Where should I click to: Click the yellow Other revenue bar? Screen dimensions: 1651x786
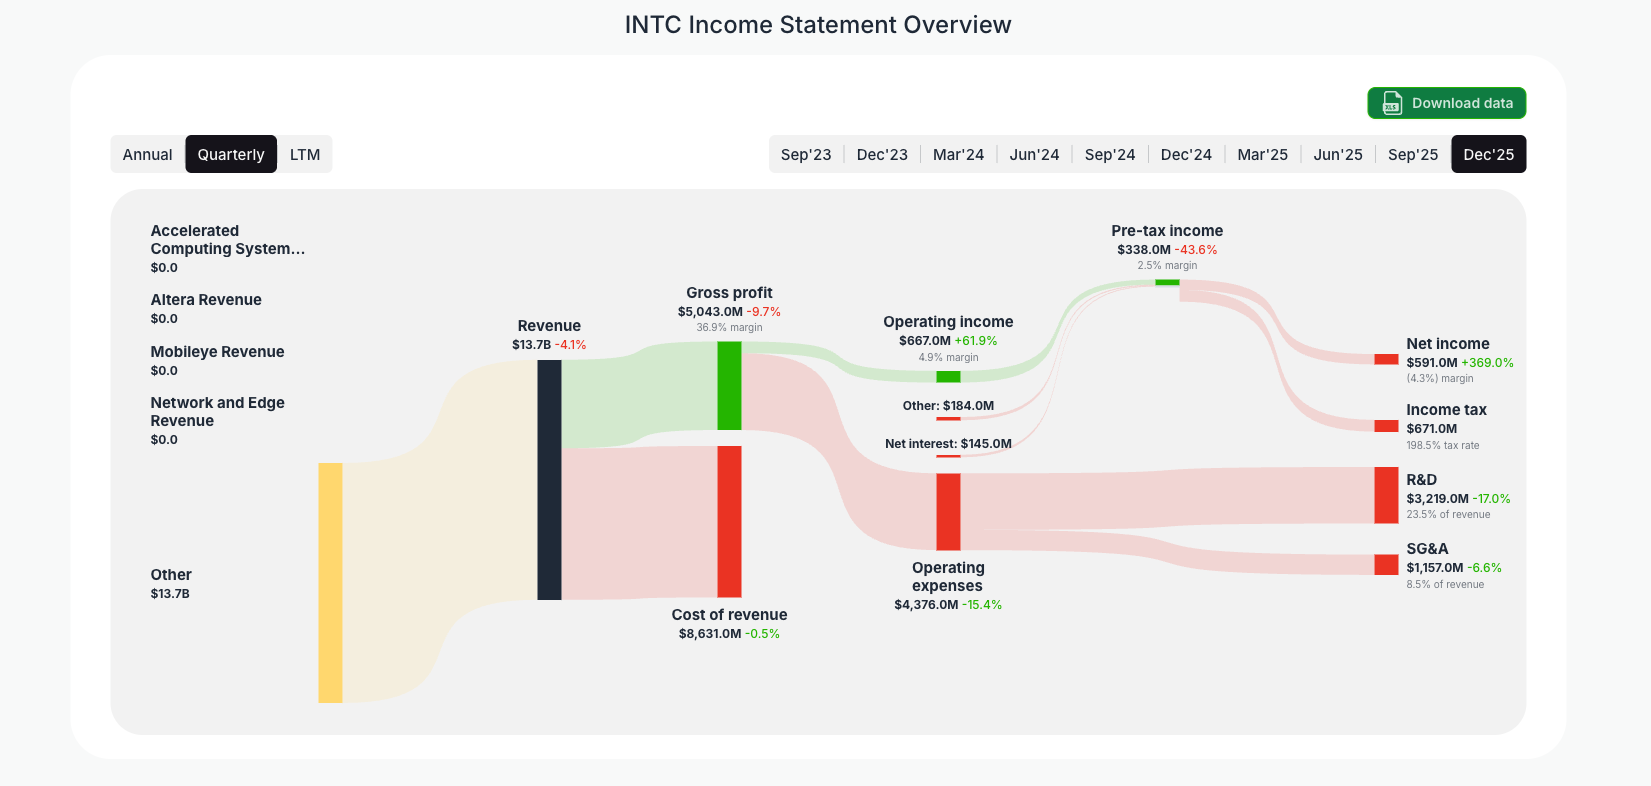(329, 582)
